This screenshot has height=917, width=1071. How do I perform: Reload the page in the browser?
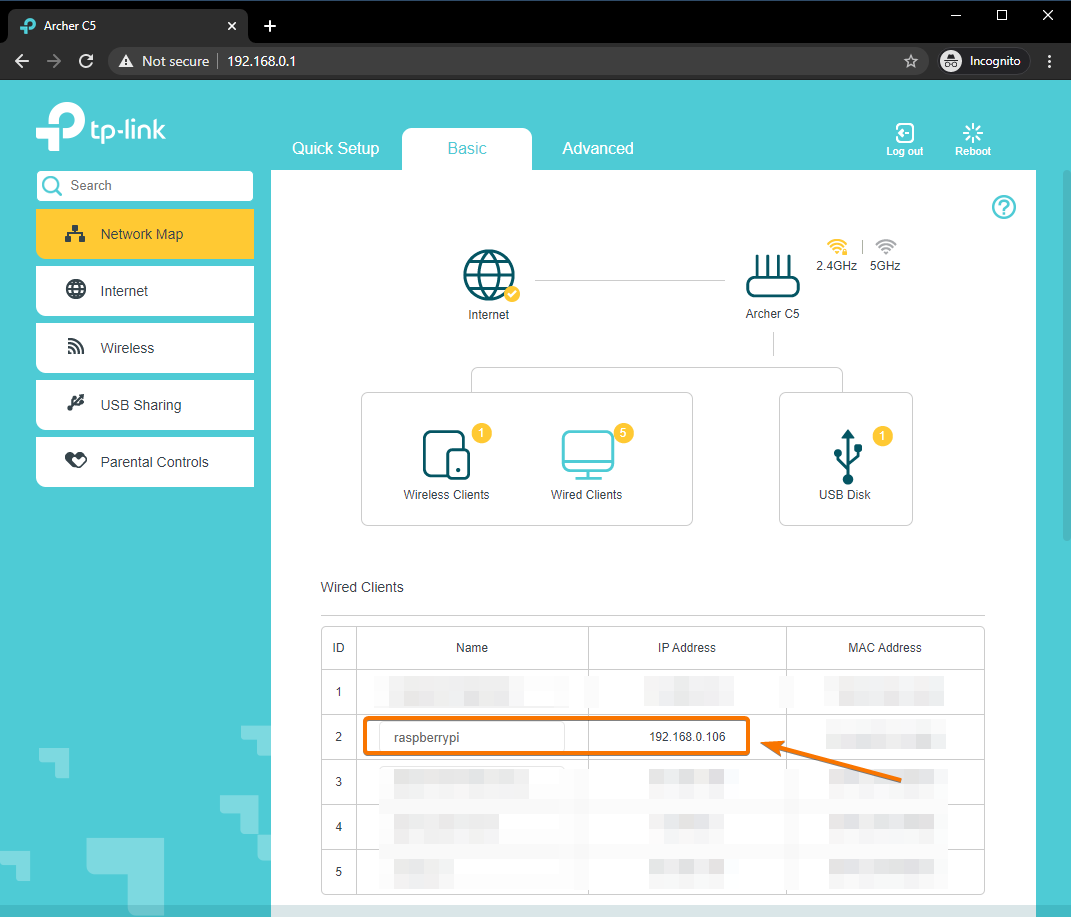click(x=86, y=61)
